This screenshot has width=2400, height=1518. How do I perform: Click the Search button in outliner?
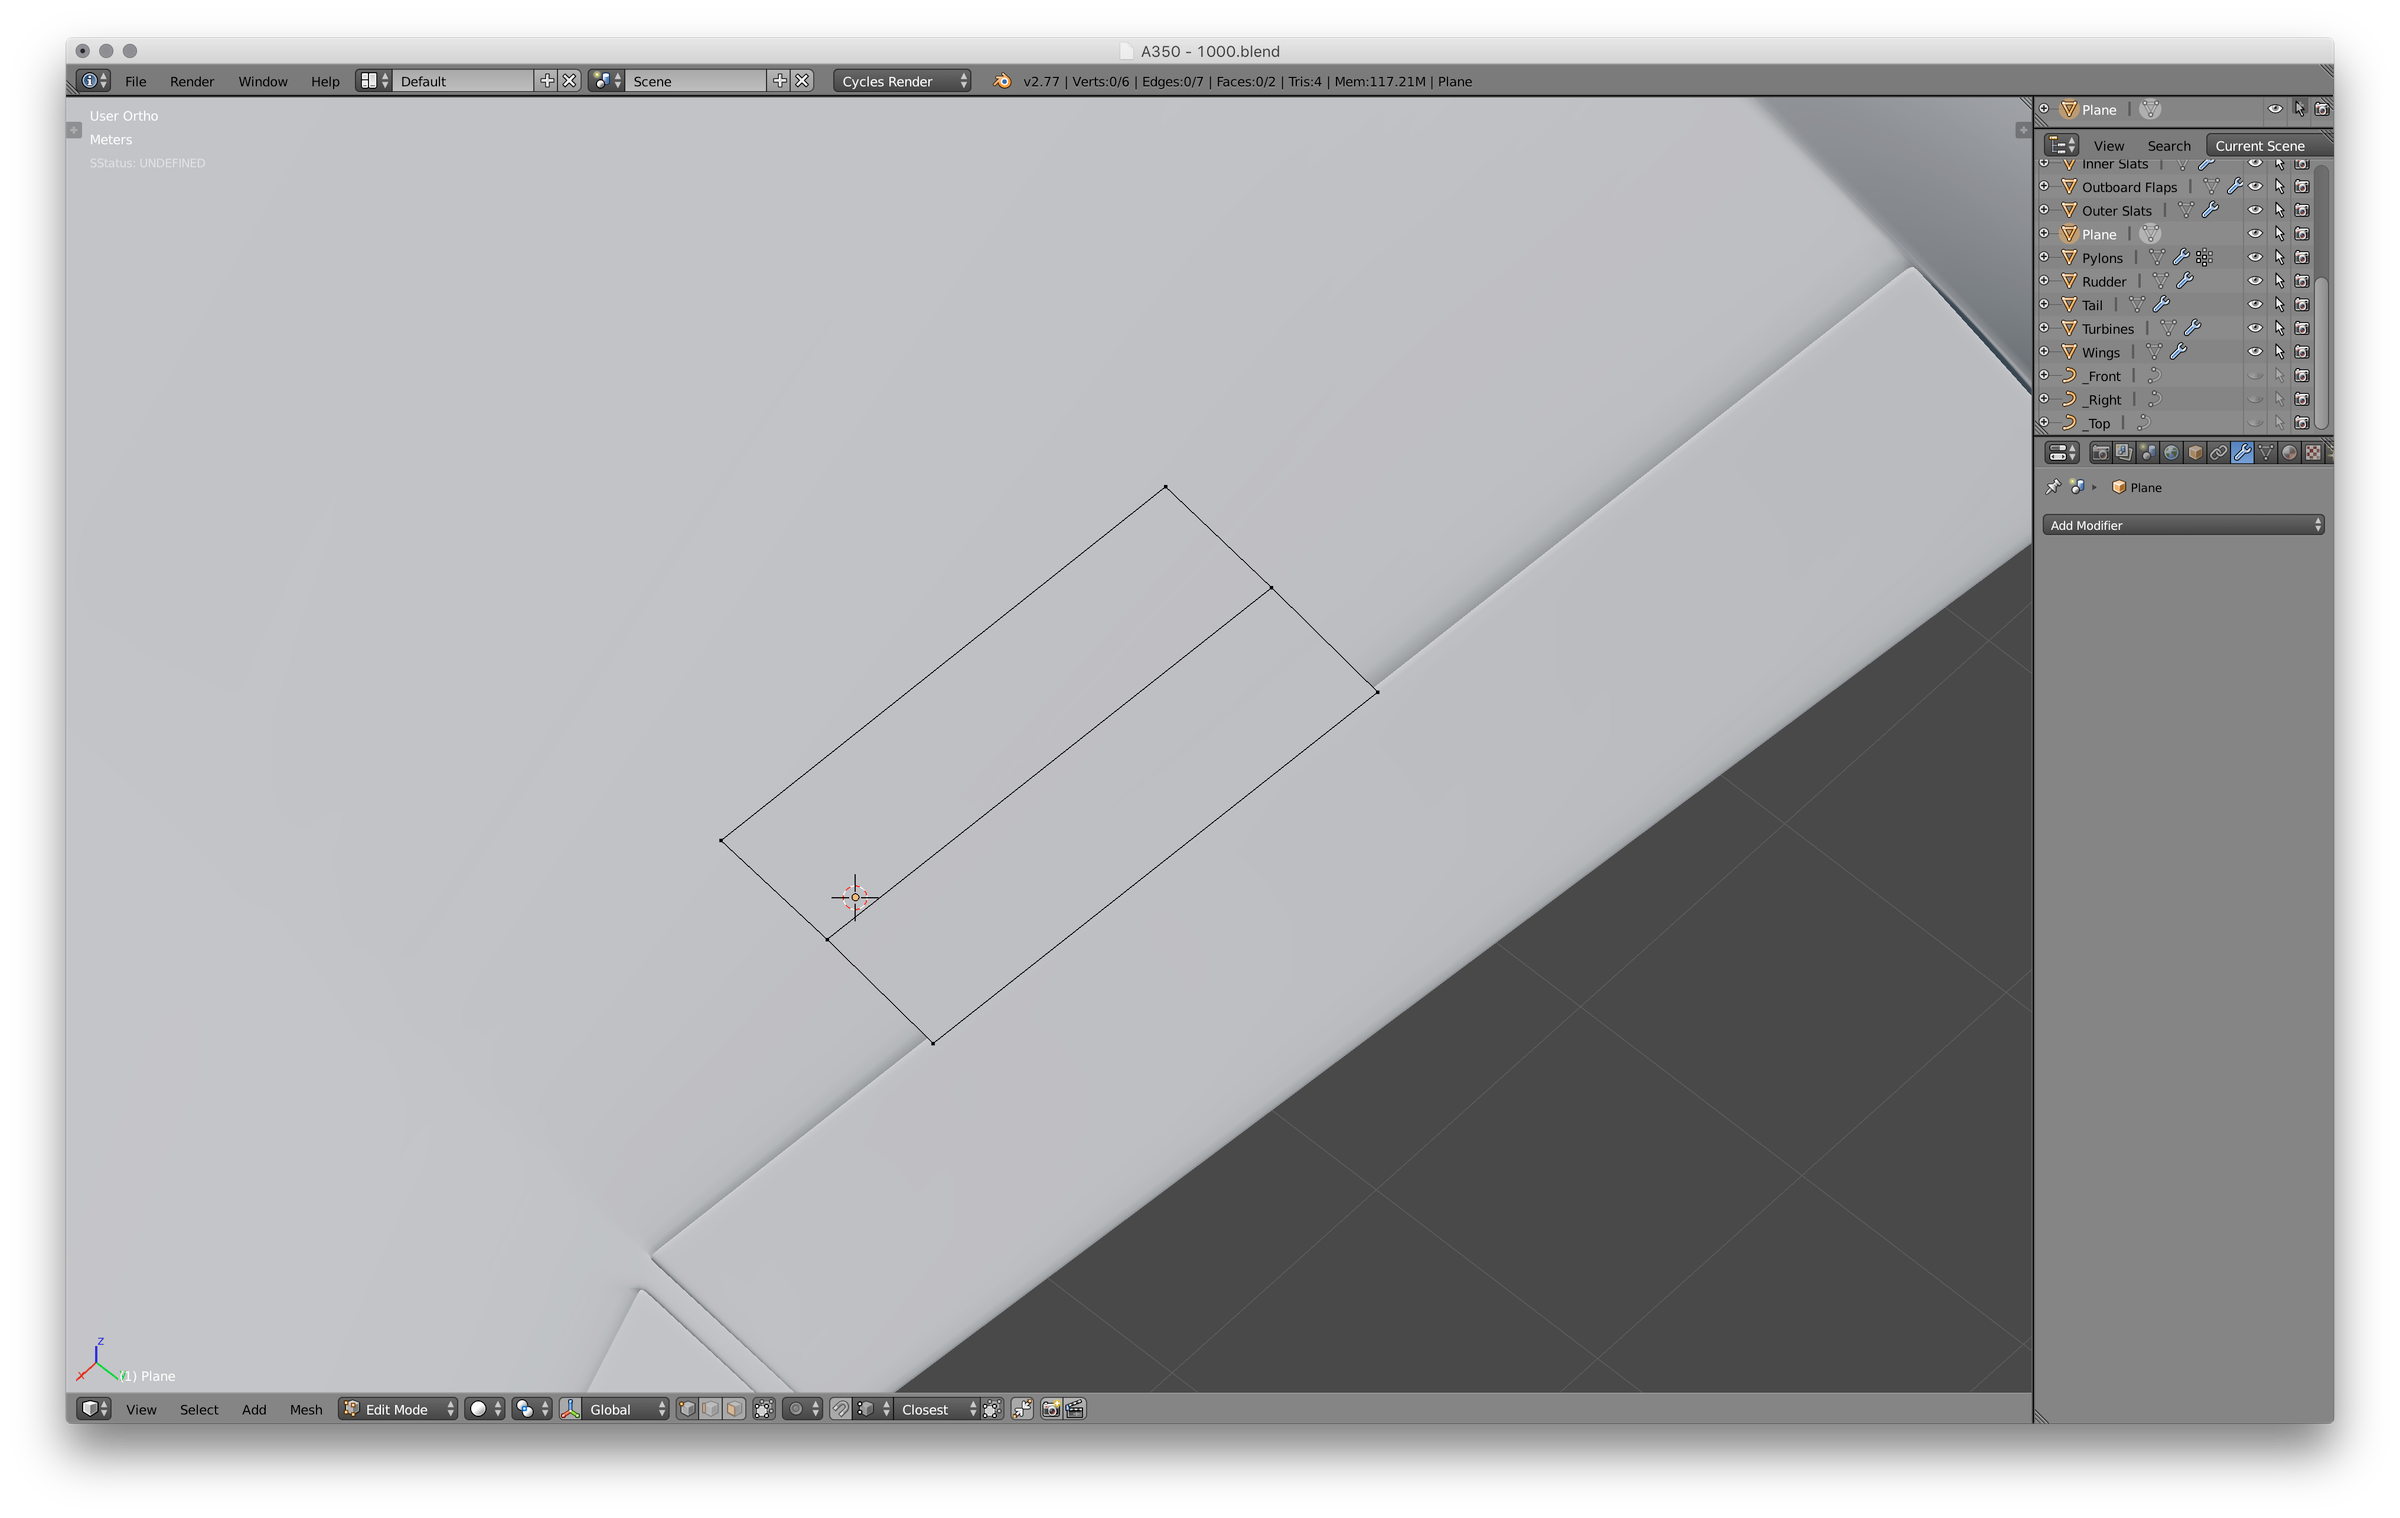click(2168, 146)
